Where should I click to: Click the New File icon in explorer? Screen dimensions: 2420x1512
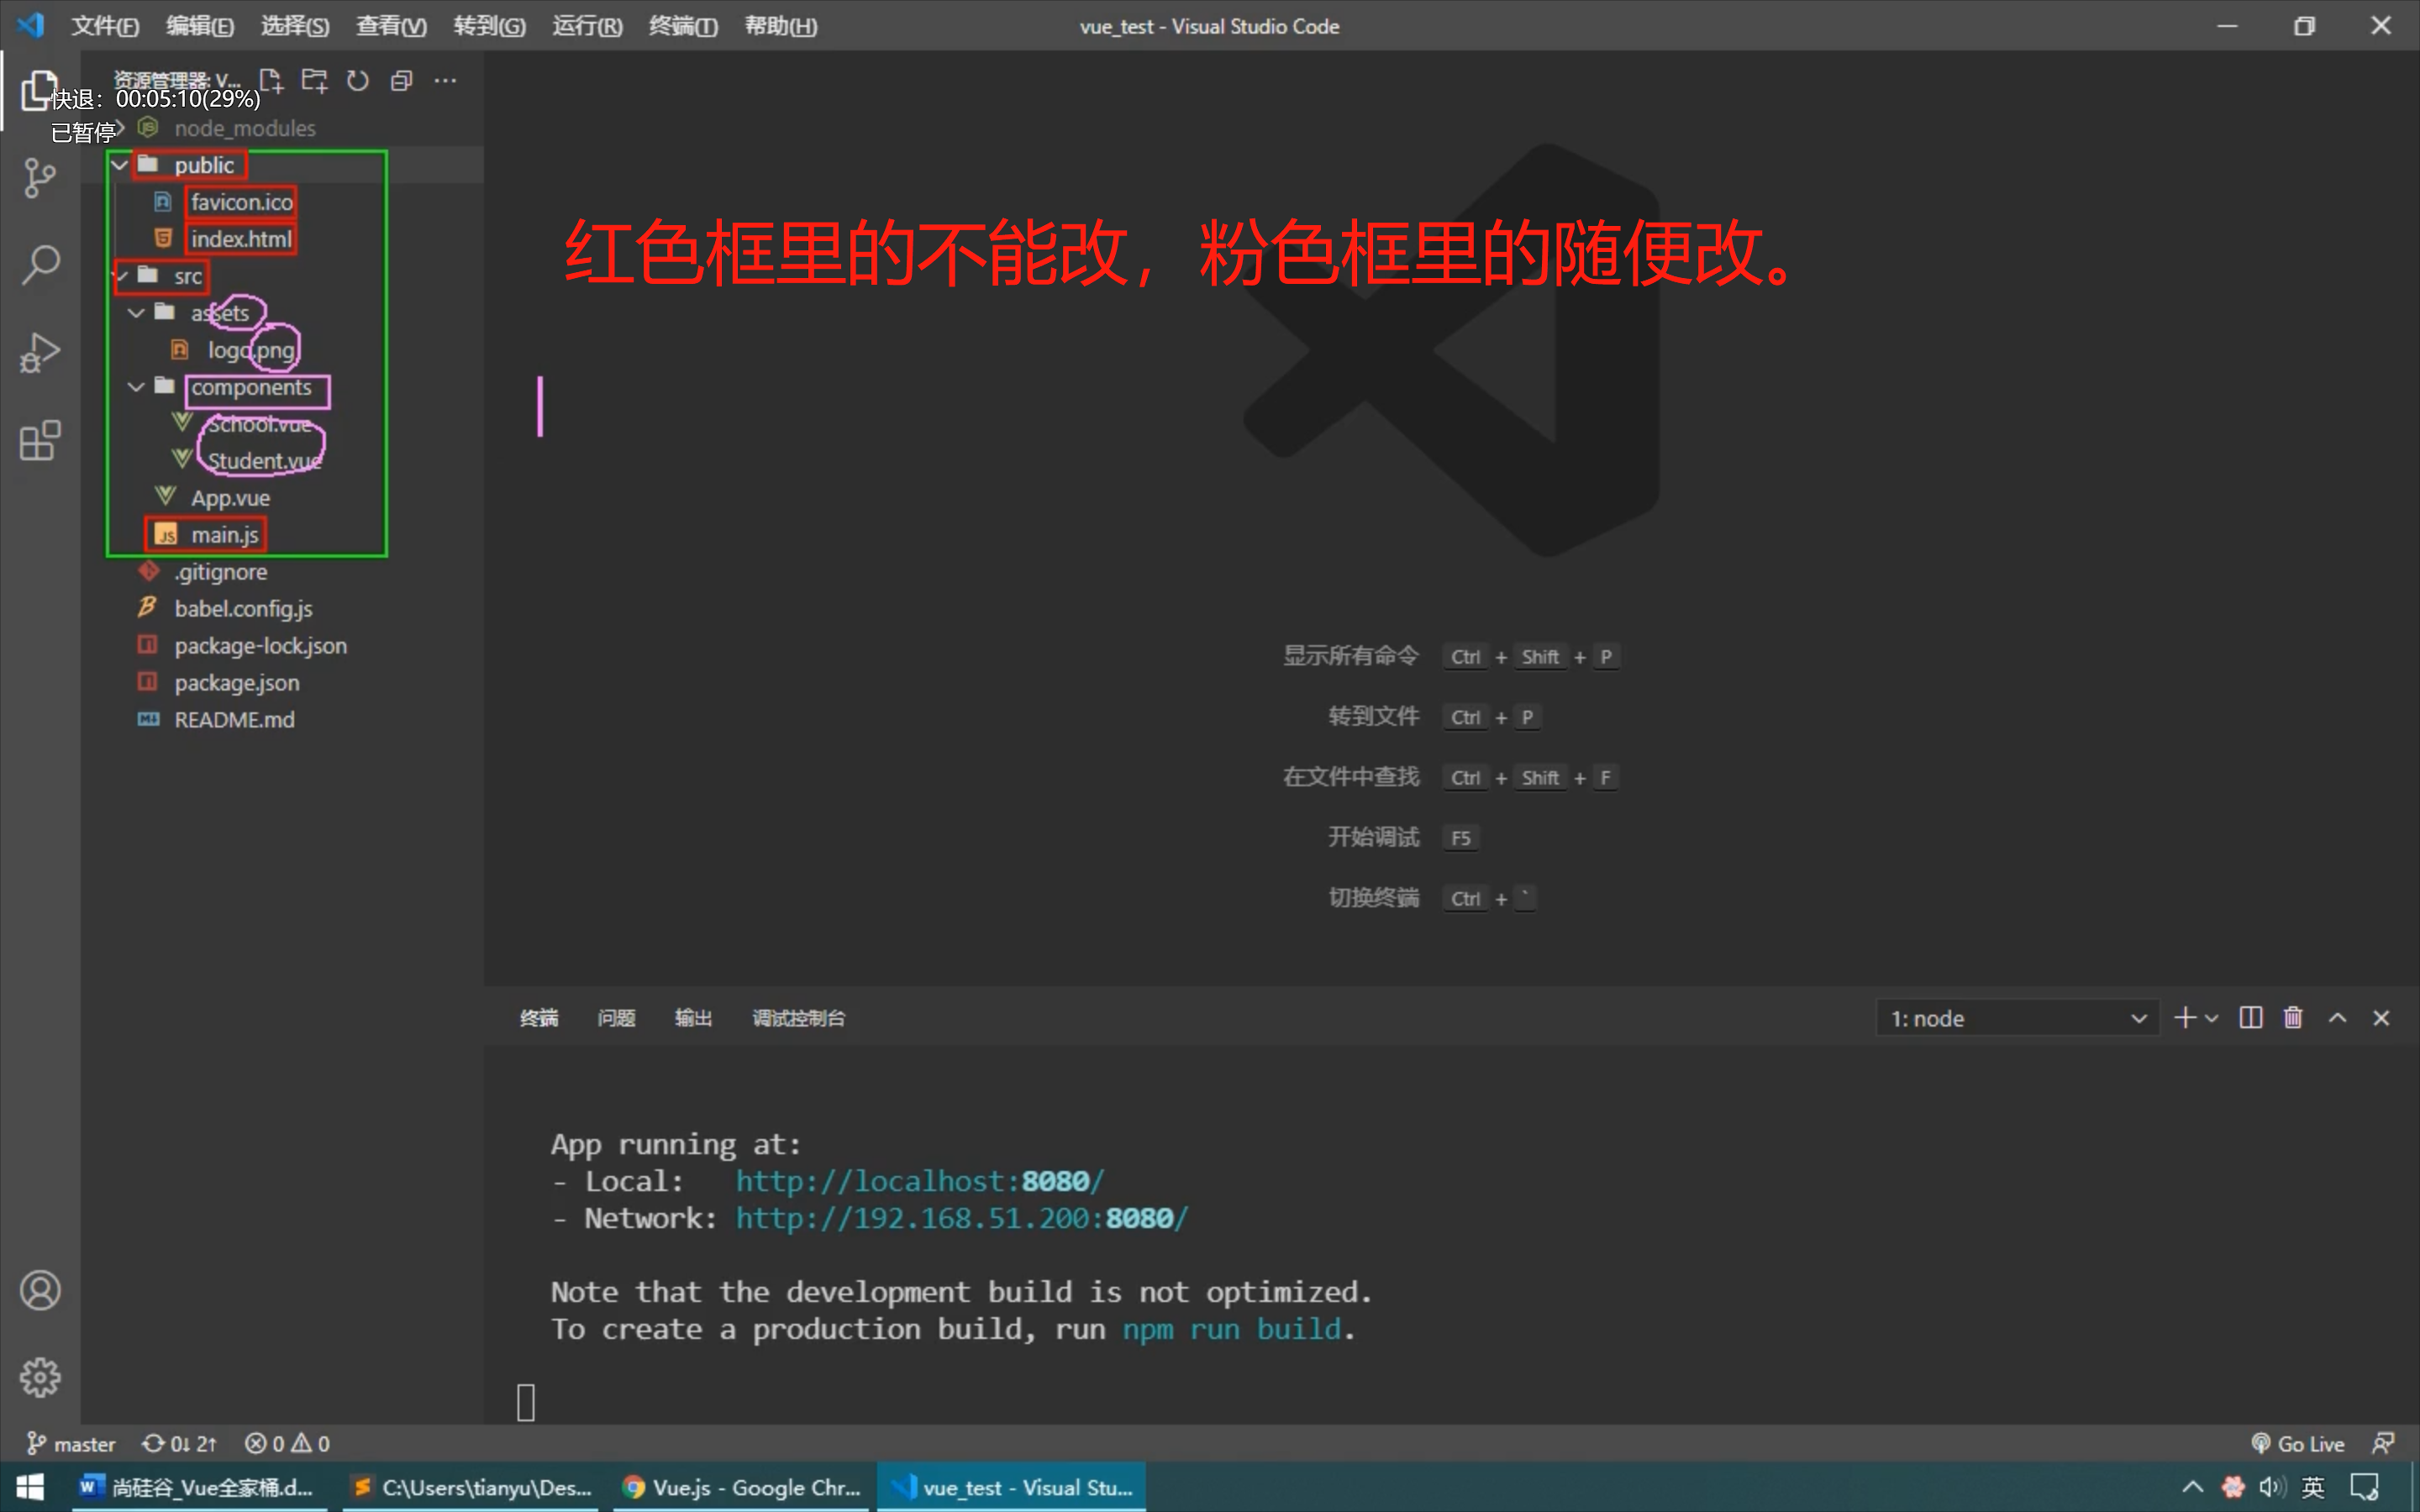click(x=271, y=80)
